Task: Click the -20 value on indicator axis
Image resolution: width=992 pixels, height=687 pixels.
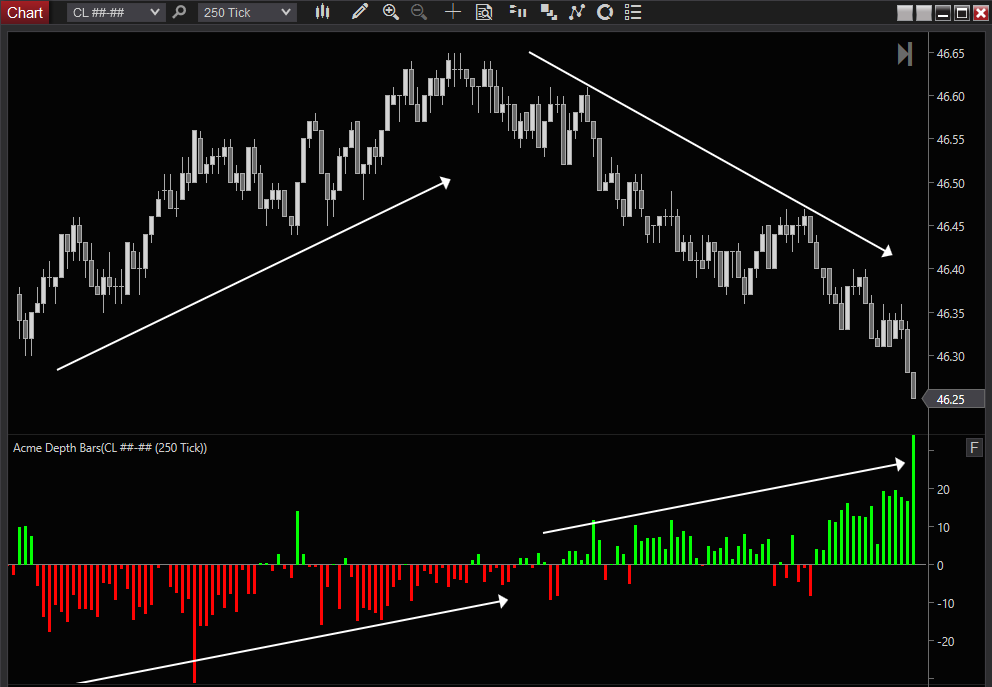Action: point(945,641)
